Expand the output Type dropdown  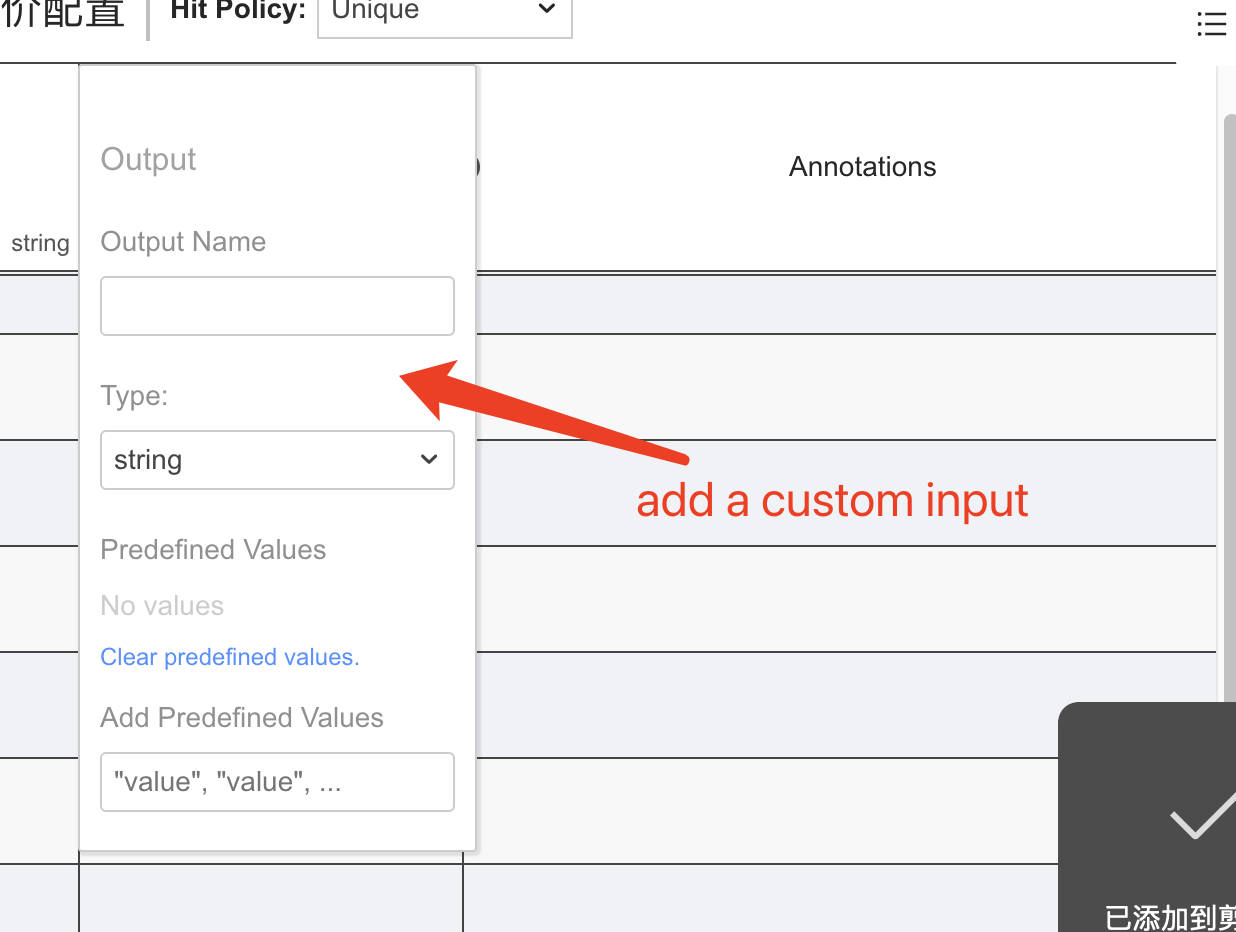(x=277, y=460)
